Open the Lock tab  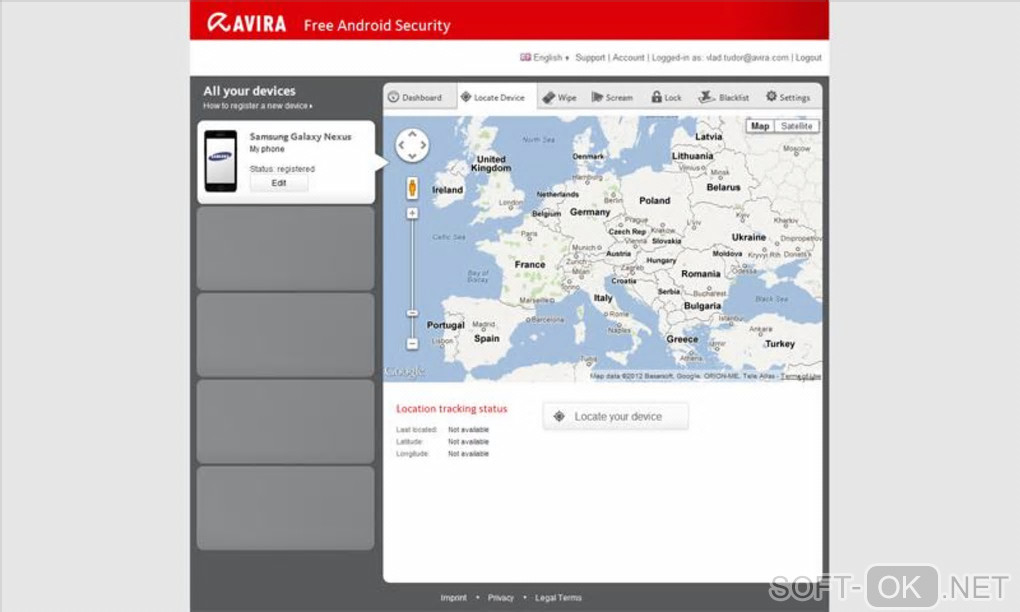666,98
